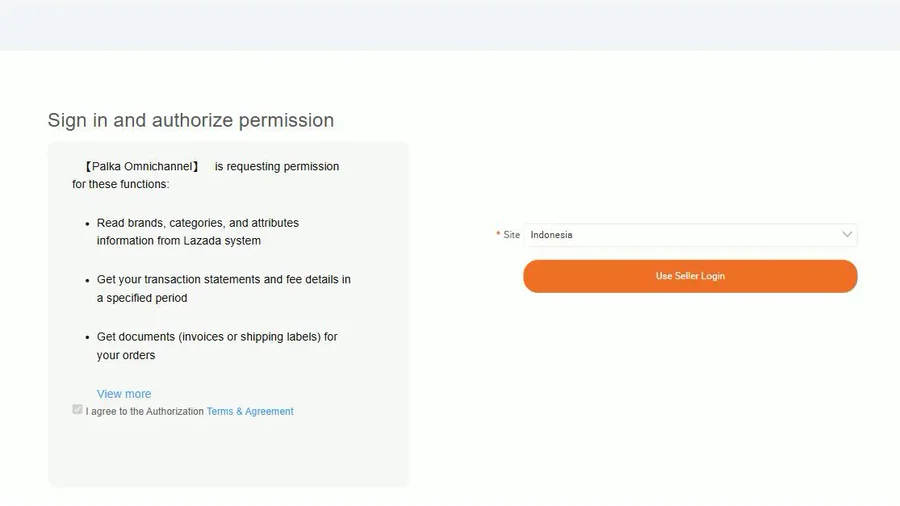Click 'Get your transaction statements' permission text
The width and height of the screenshot is (900, 506).
[x=223, y=289]
